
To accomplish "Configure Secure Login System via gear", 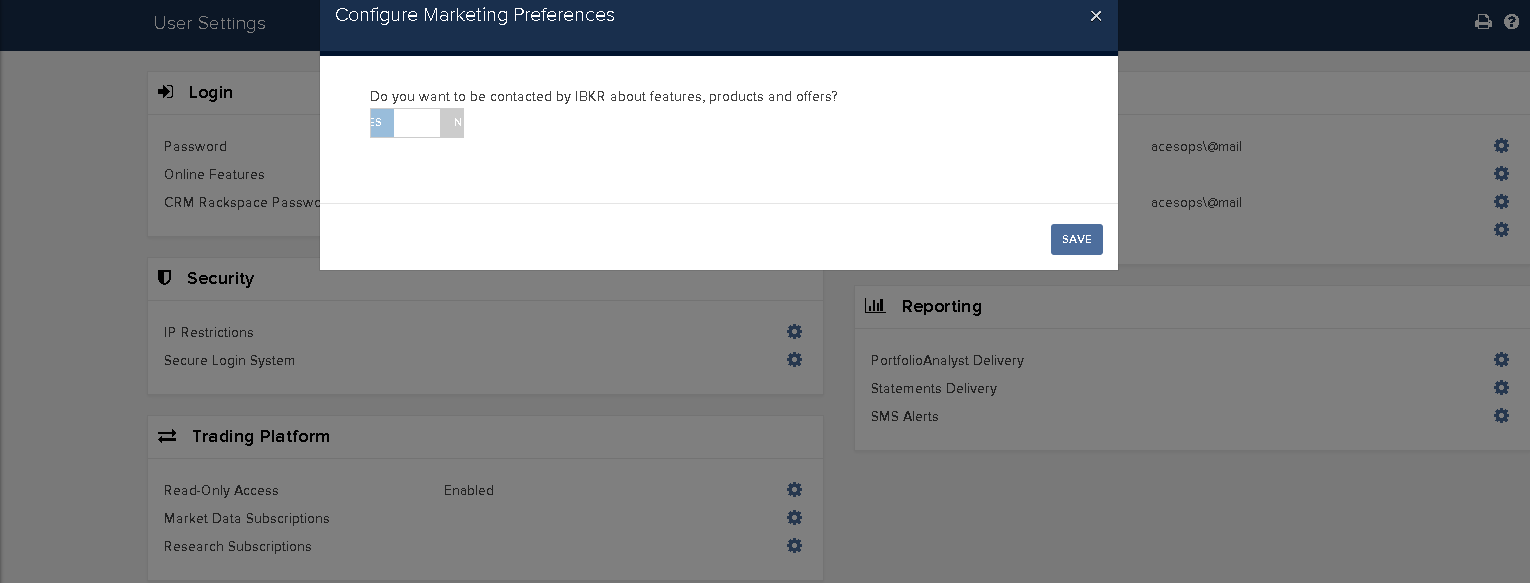I will click(794, 360).
